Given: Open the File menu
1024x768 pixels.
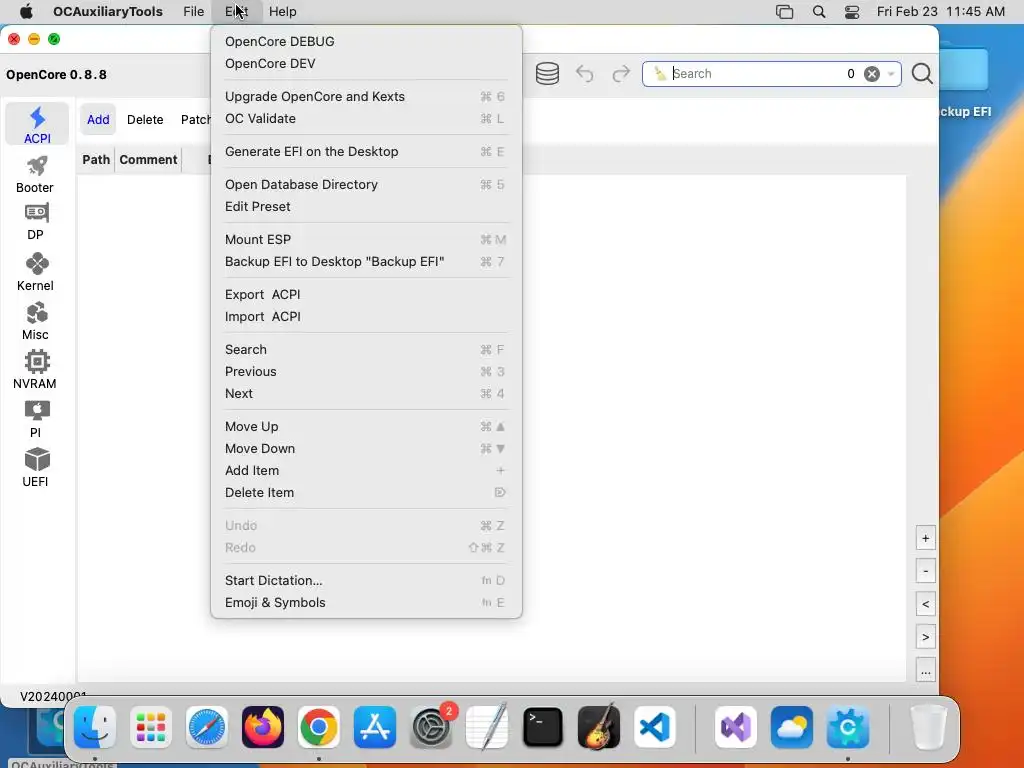Looking at the screenshot, I should [193, 11].
